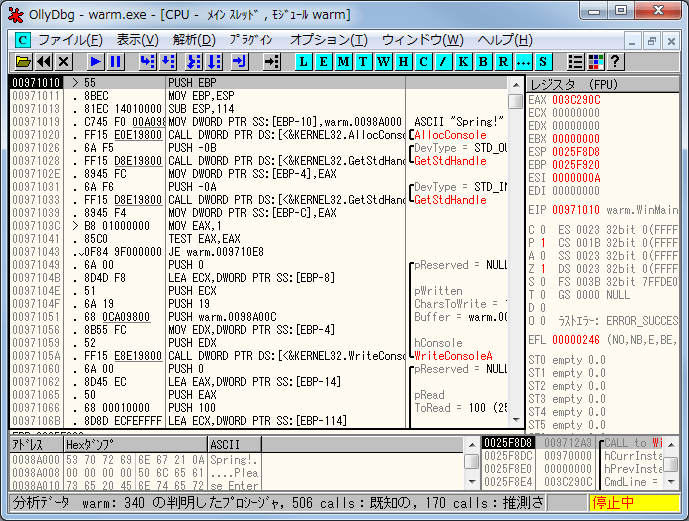
Task: Click Step Into toolbar icon
Action: tap(147, 62)
